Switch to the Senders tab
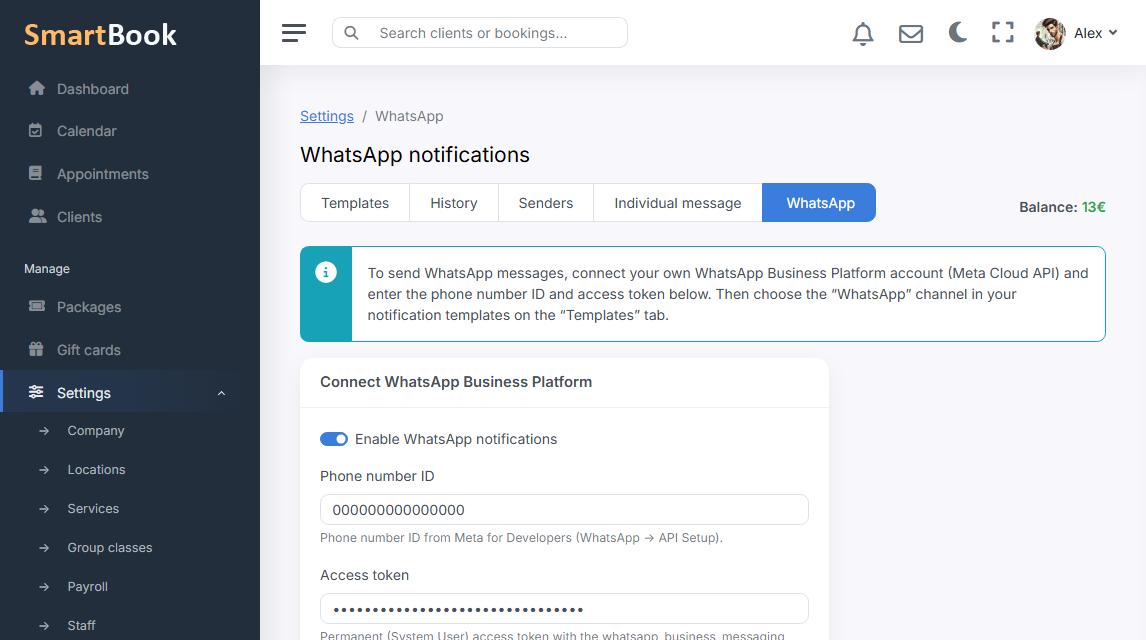This screenshot has width=1146, height=640. (546, 203)
